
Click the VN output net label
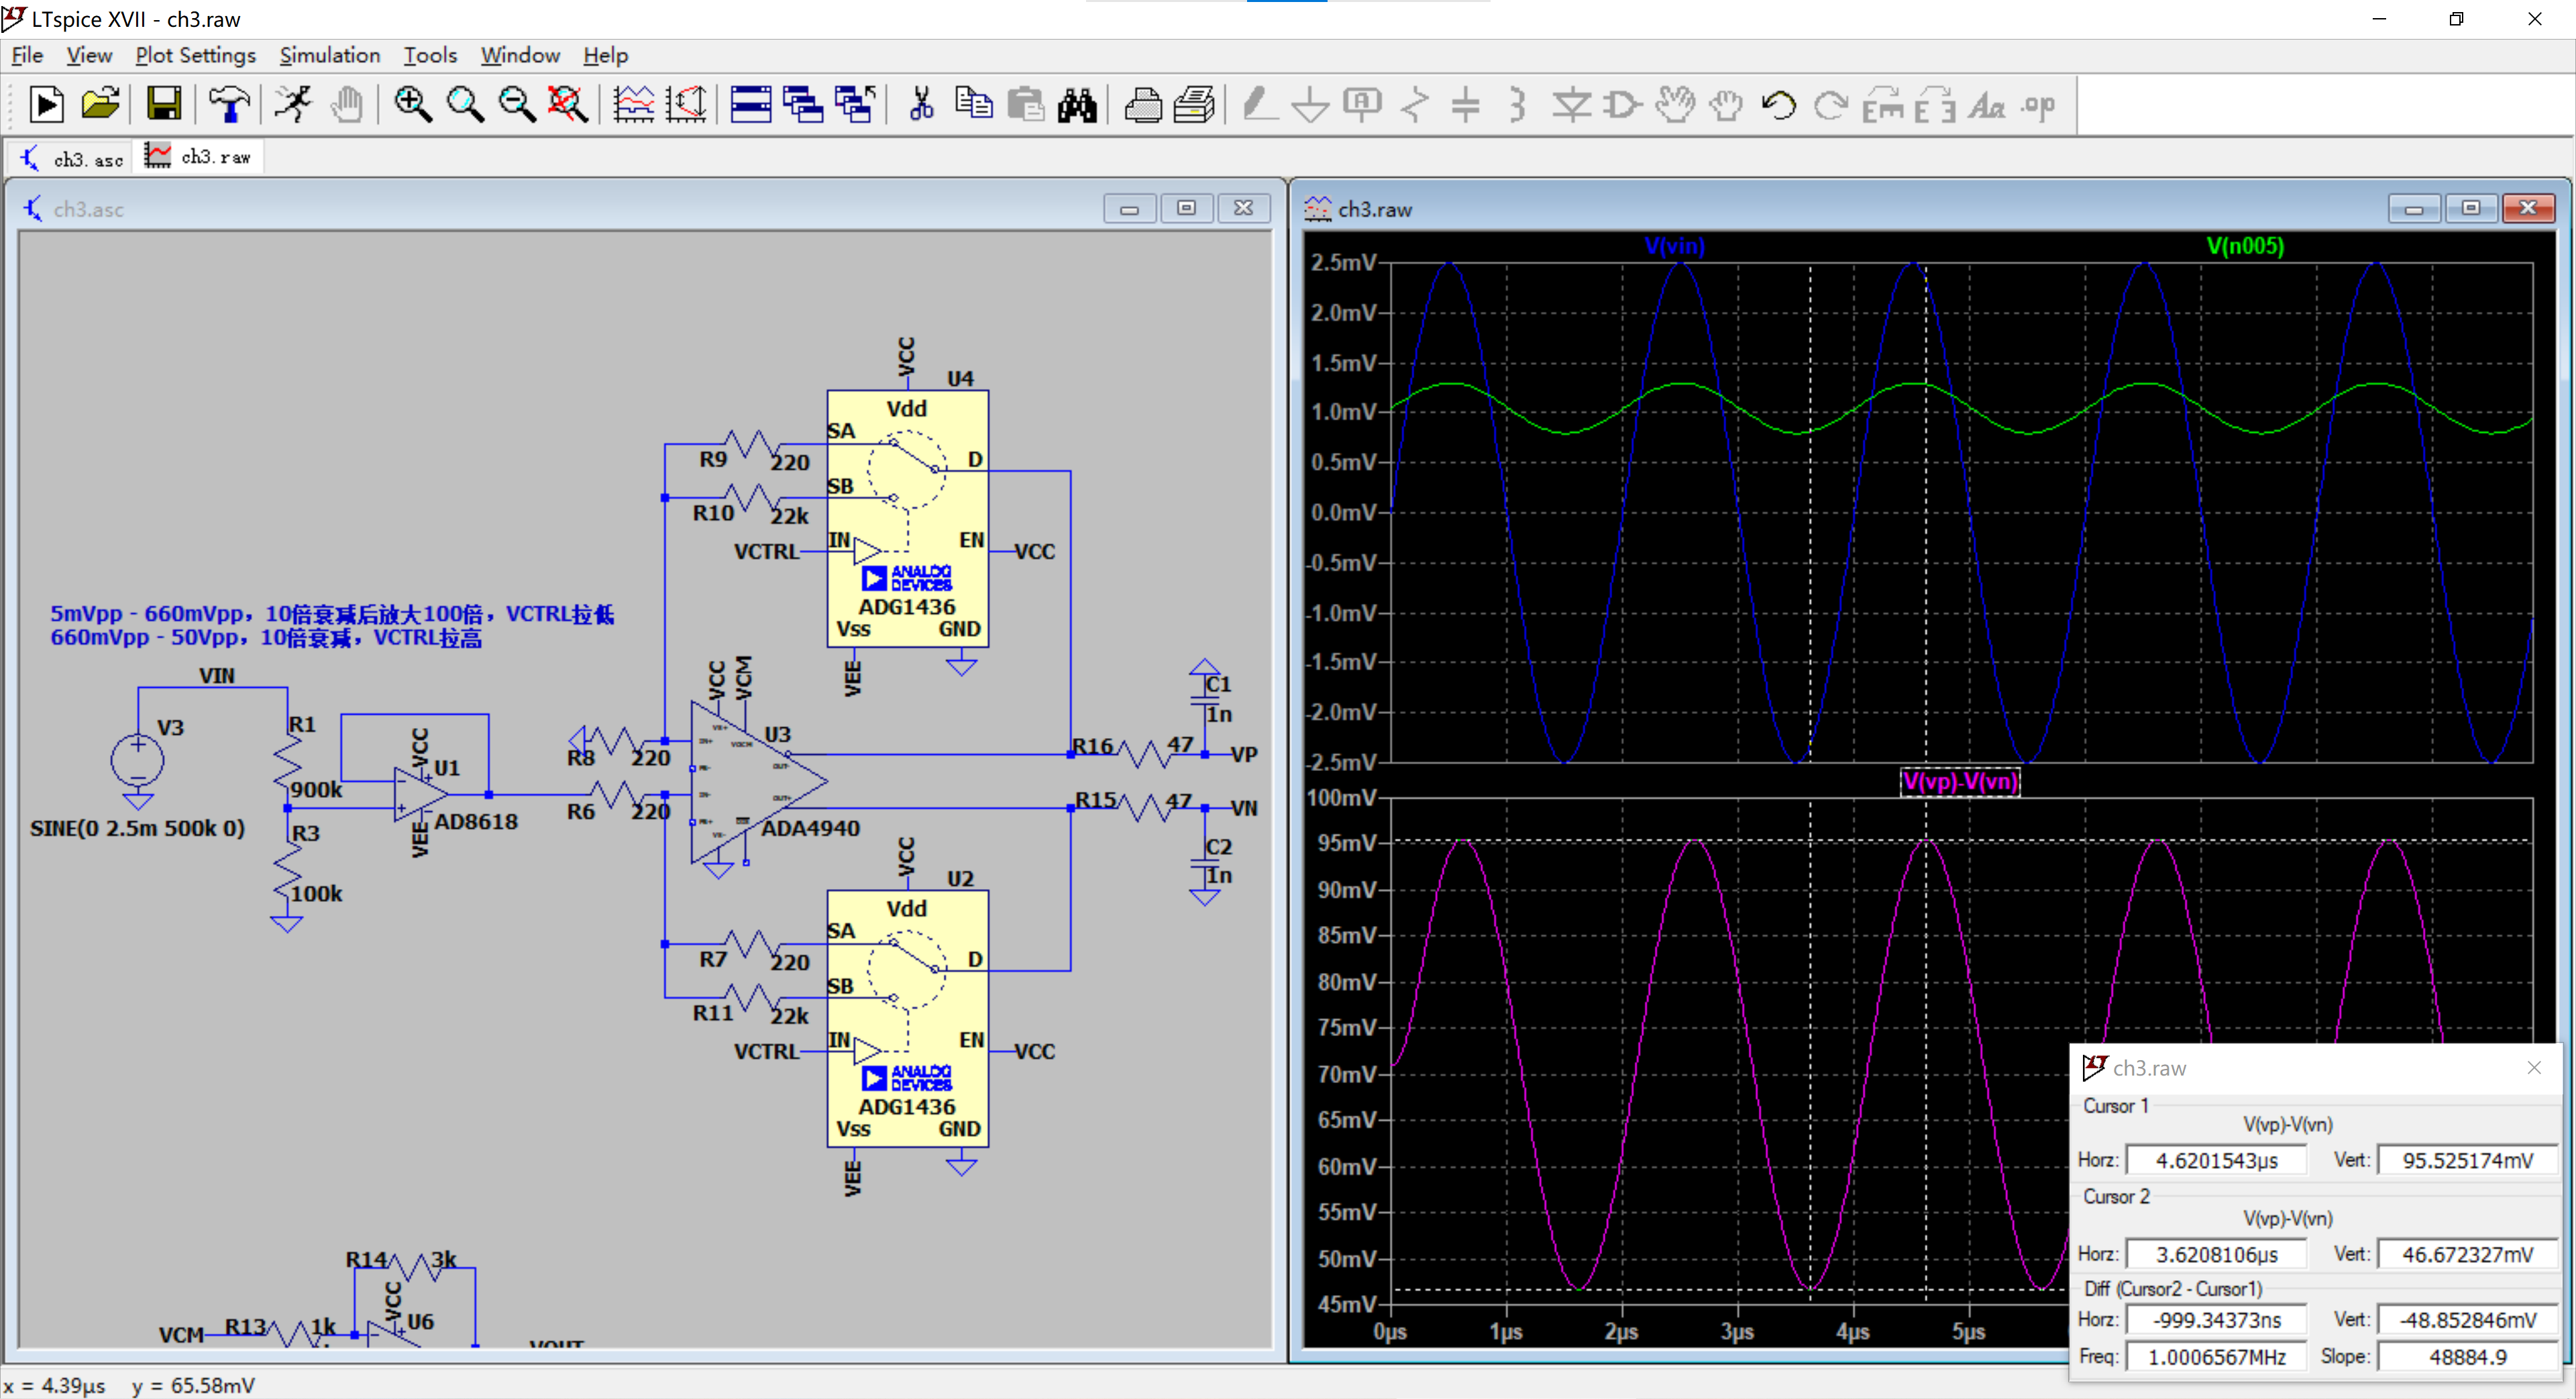pos(1243,808)
